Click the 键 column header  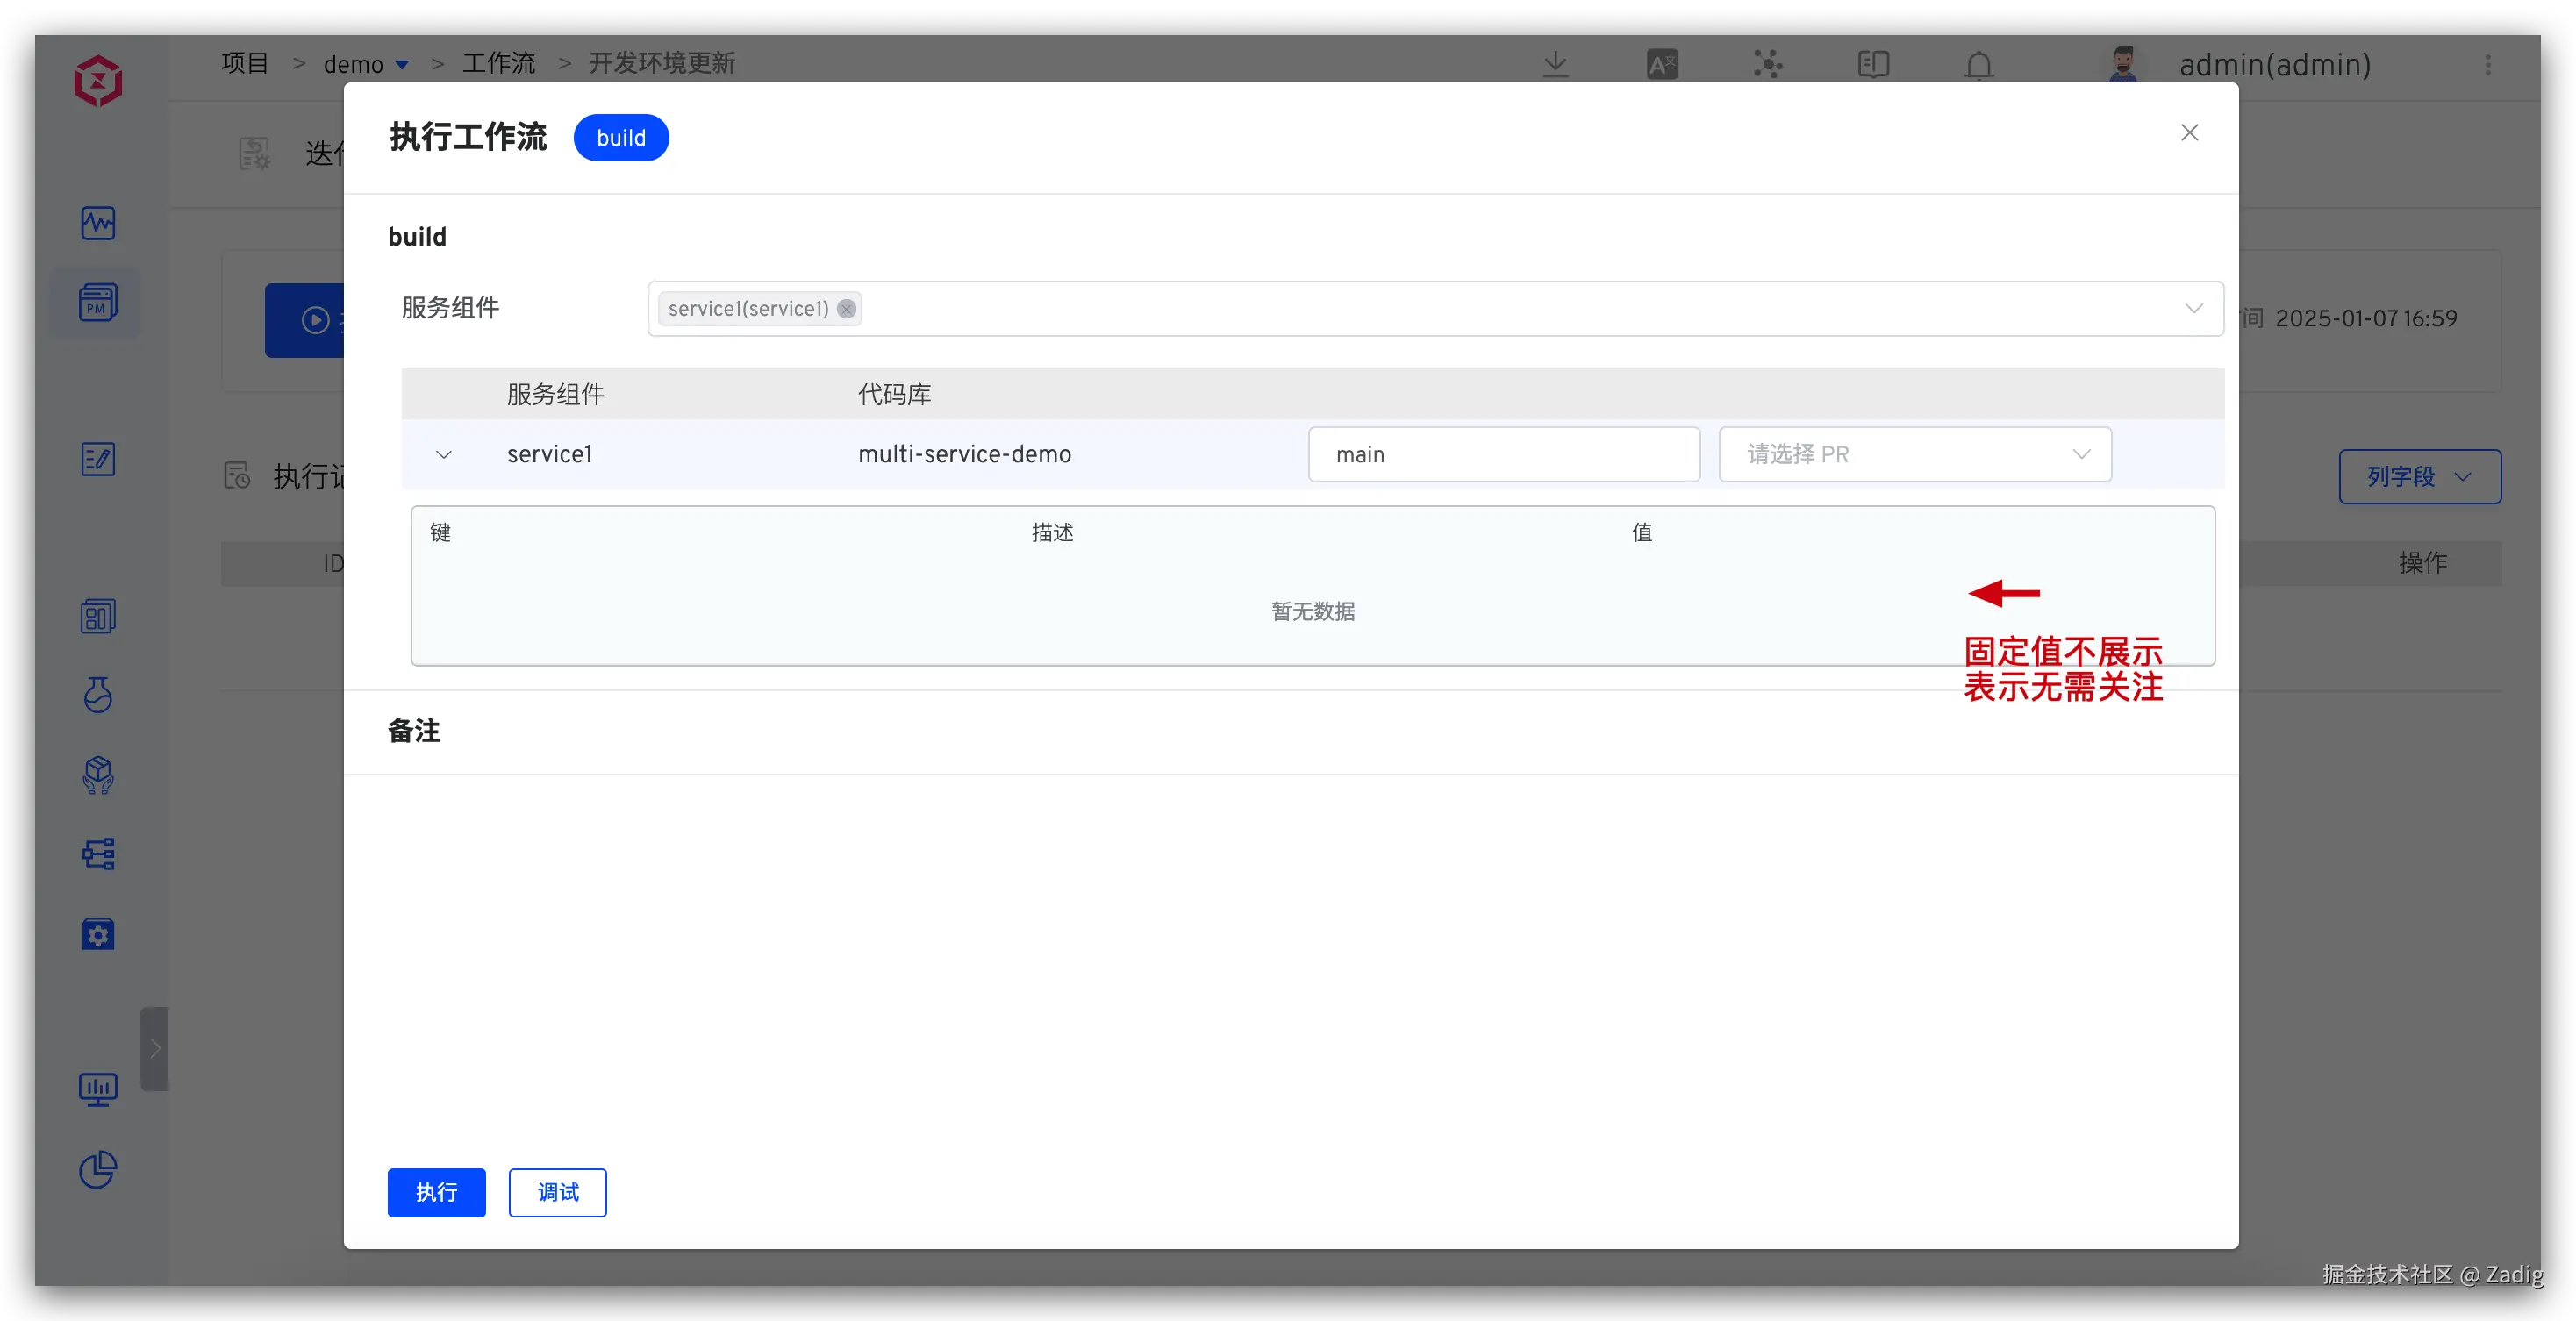440,533
